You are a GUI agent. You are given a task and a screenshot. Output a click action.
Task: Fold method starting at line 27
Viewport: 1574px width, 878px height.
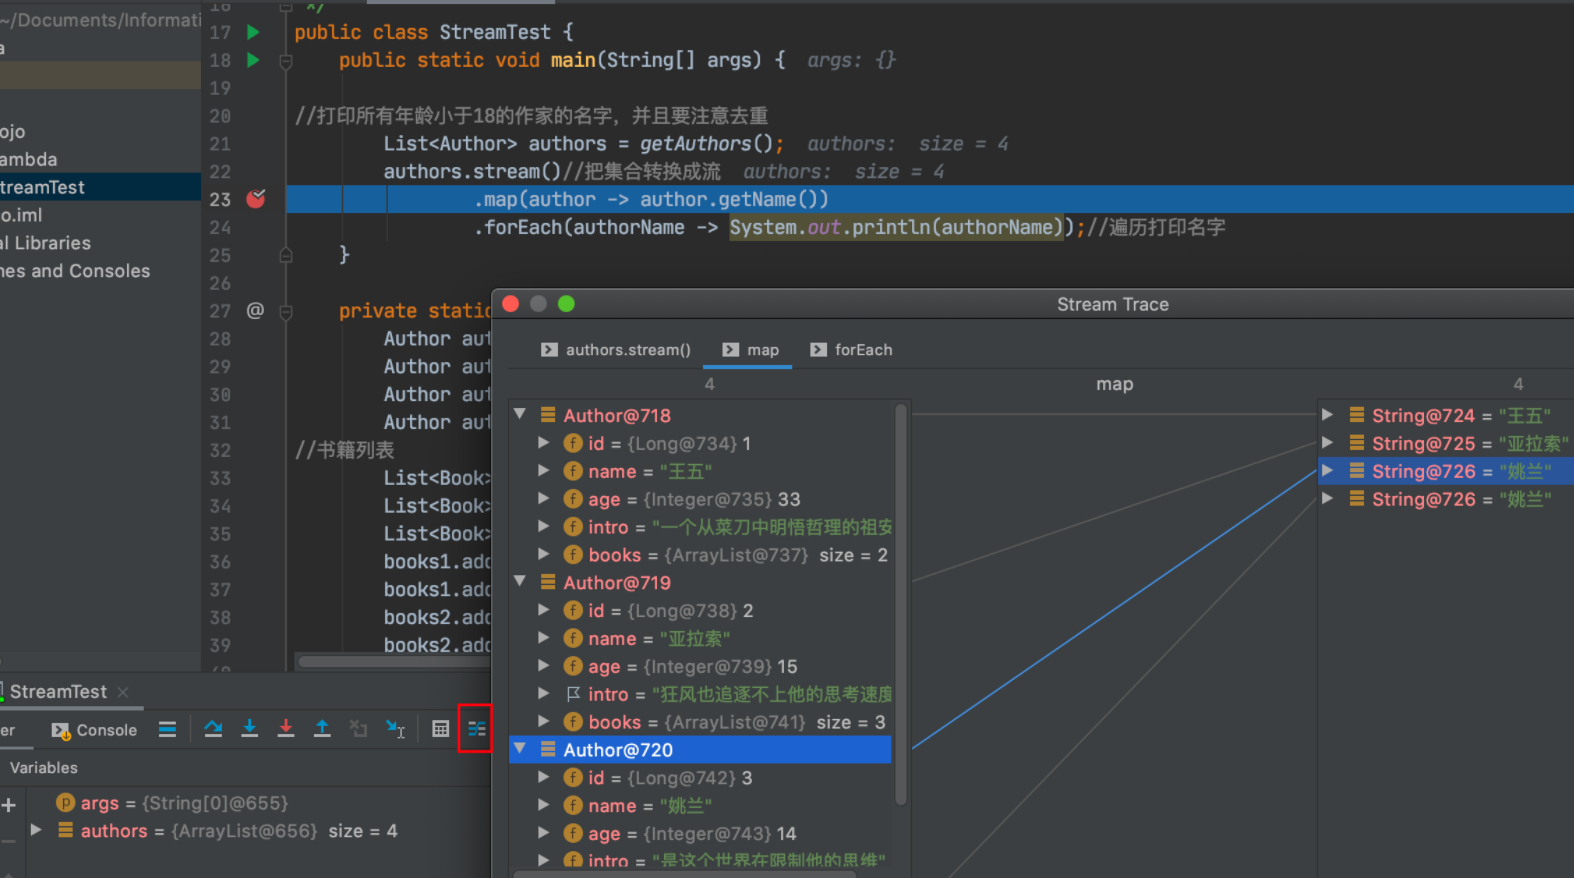pyautogui.click(x=286, y=312)
